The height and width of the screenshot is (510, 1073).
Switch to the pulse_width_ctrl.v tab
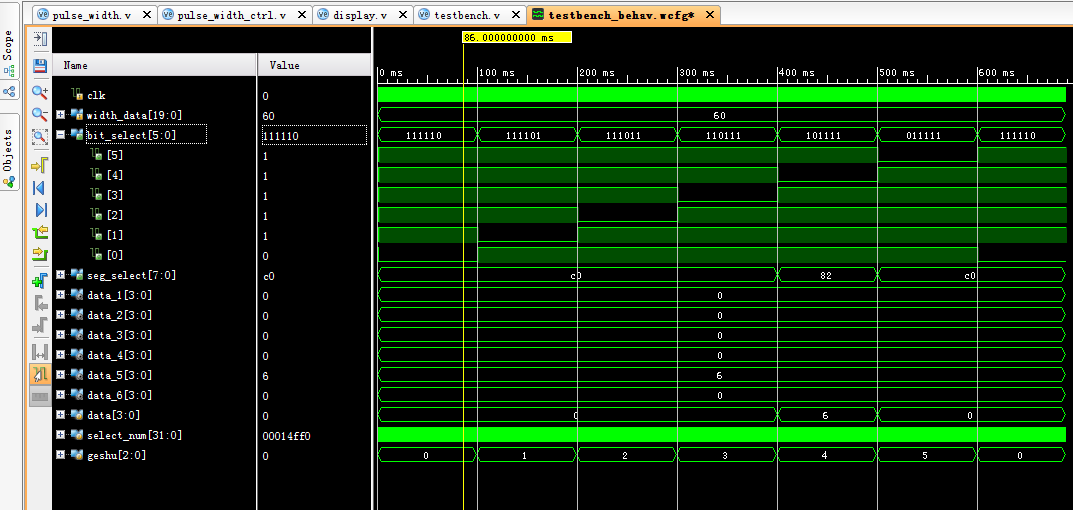tap(230, 15)
